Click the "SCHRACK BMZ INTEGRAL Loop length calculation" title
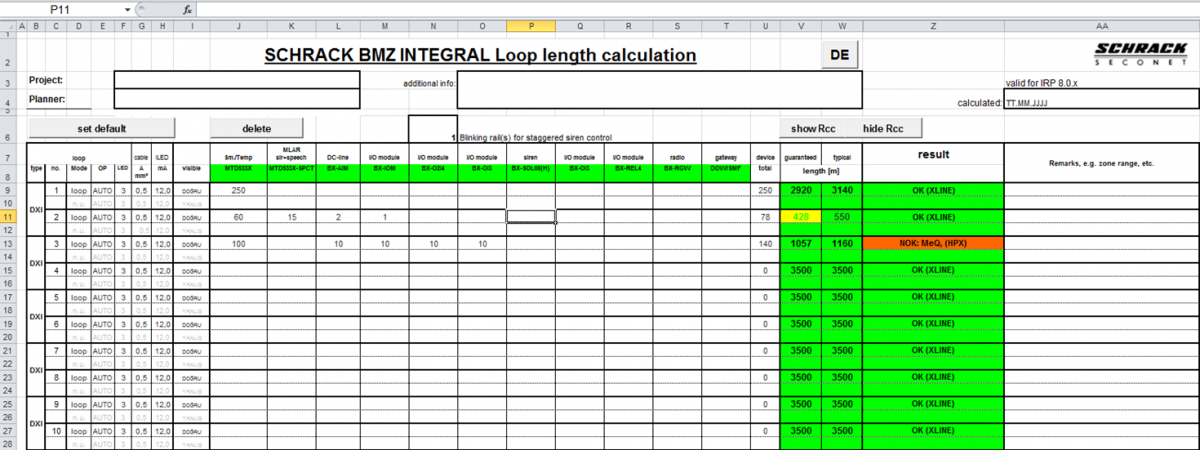This screenshot has height=450, width=1200. [x=480, y=55]
